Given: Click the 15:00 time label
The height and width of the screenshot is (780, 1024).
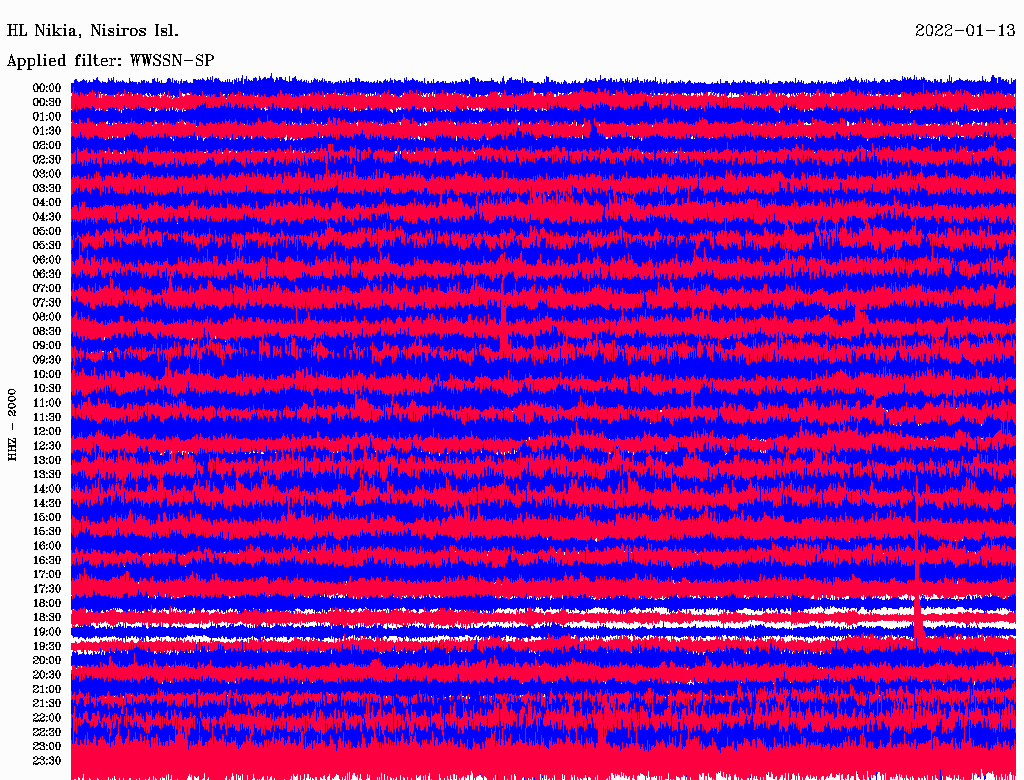Looking at the screenshot, I should point(47,518).
